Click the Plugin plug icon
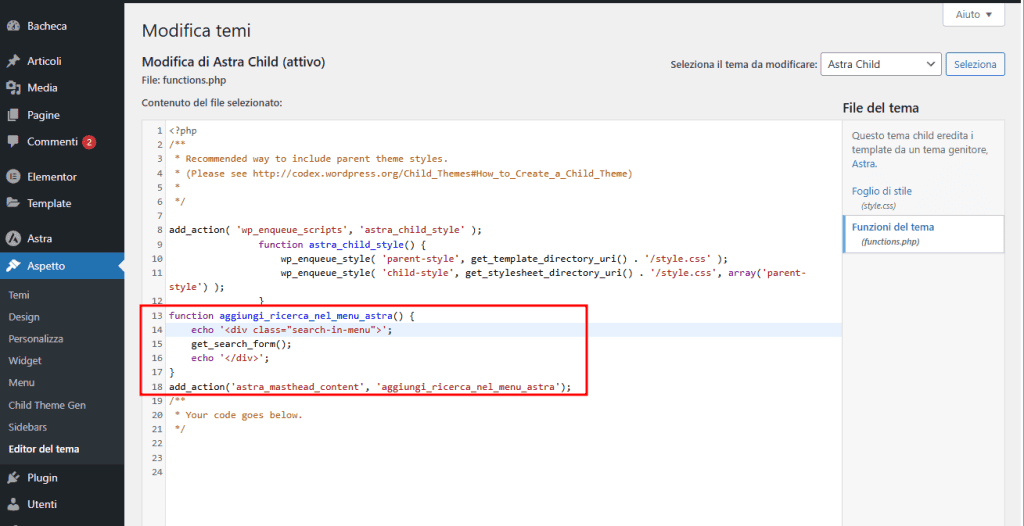 12,478
